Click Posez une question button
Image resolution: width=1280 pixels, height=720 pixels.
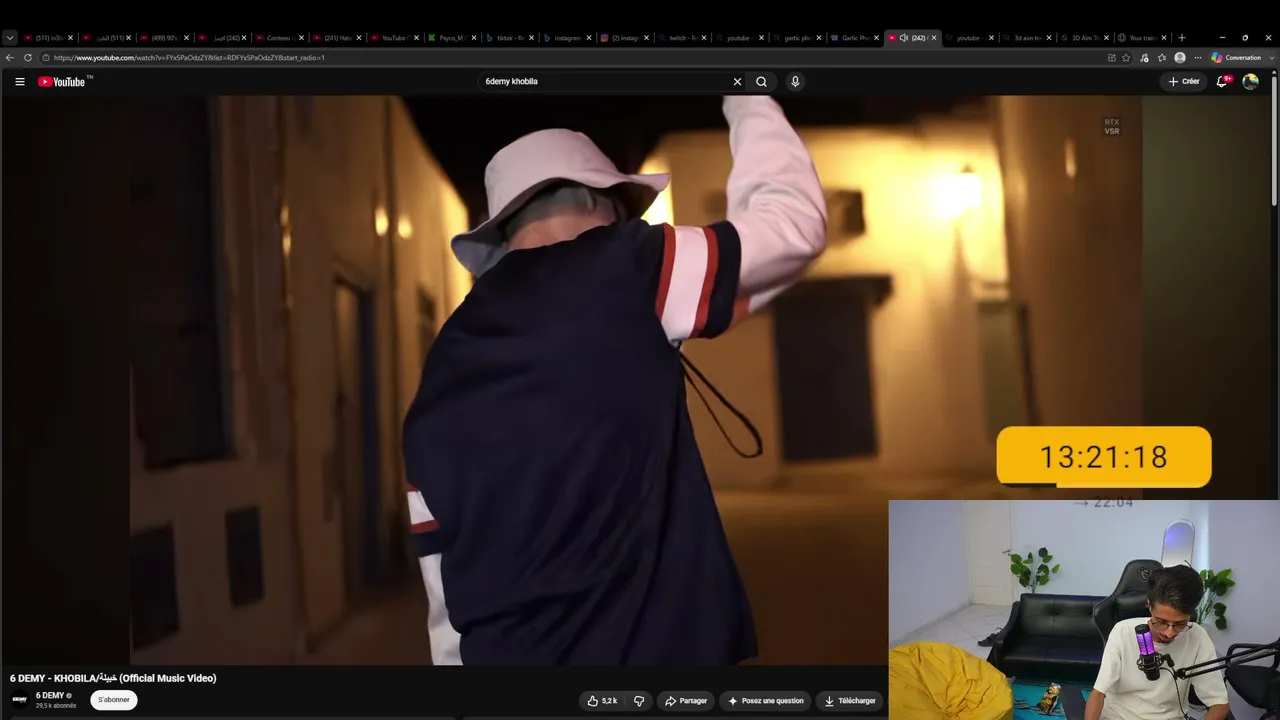point(766,701)
